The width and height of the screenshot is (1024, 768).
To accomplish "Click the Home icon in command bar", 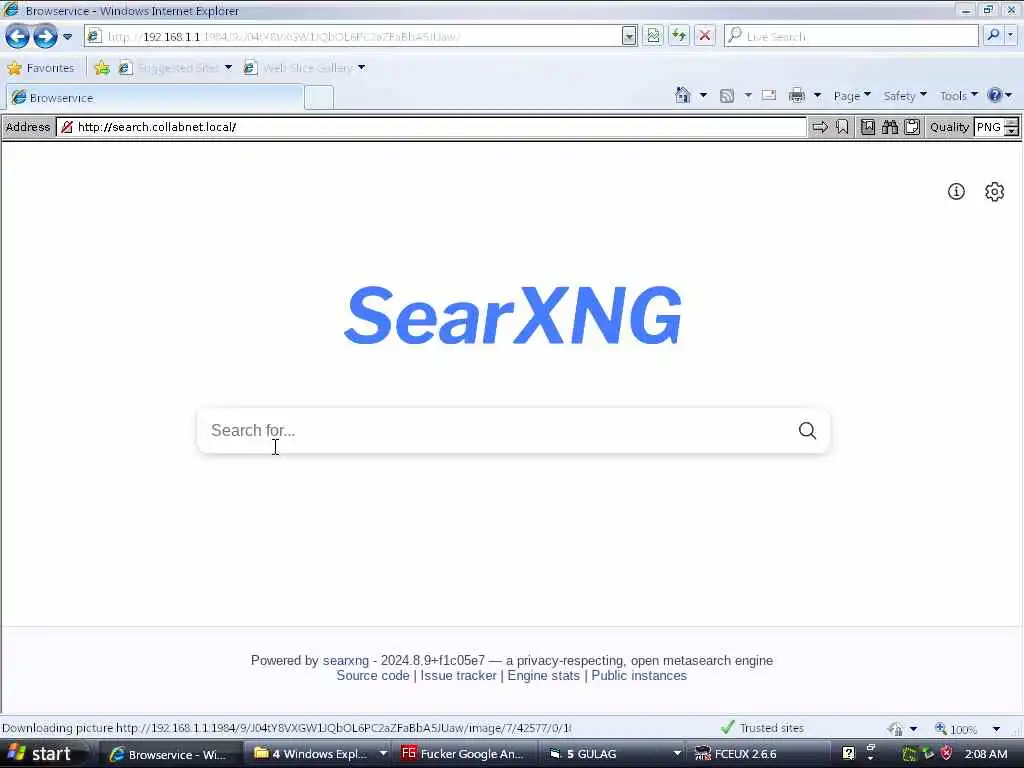I will 682,96.
